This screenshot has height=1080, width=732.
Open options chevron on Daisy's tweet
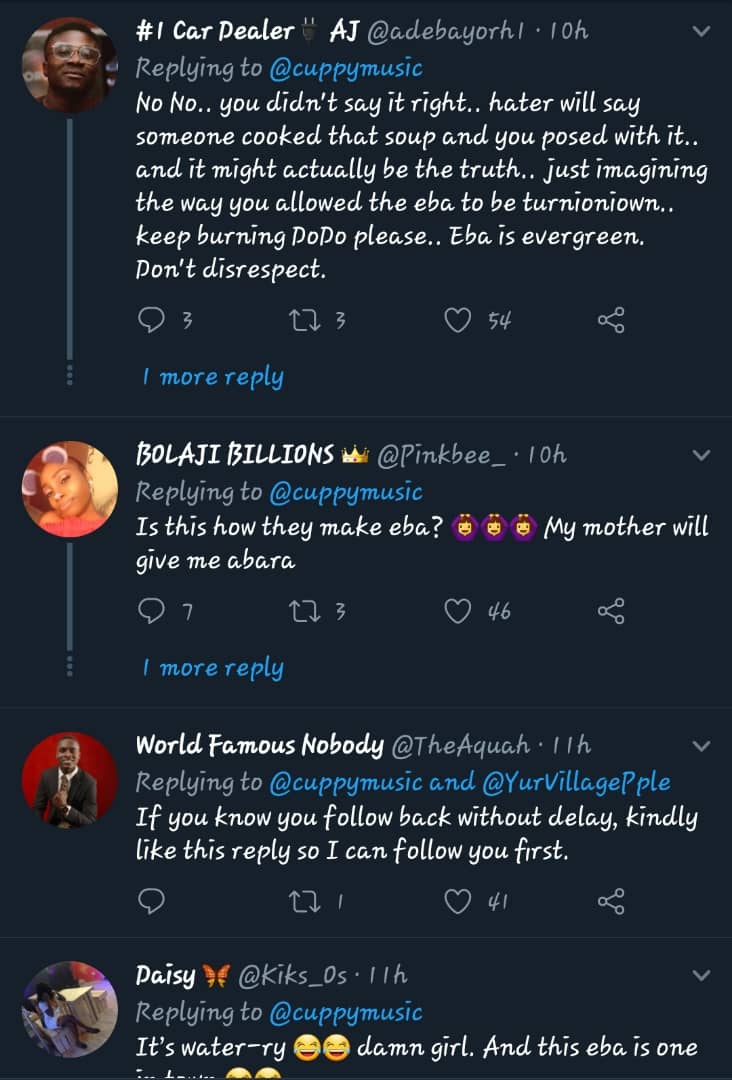pos(702,975)
